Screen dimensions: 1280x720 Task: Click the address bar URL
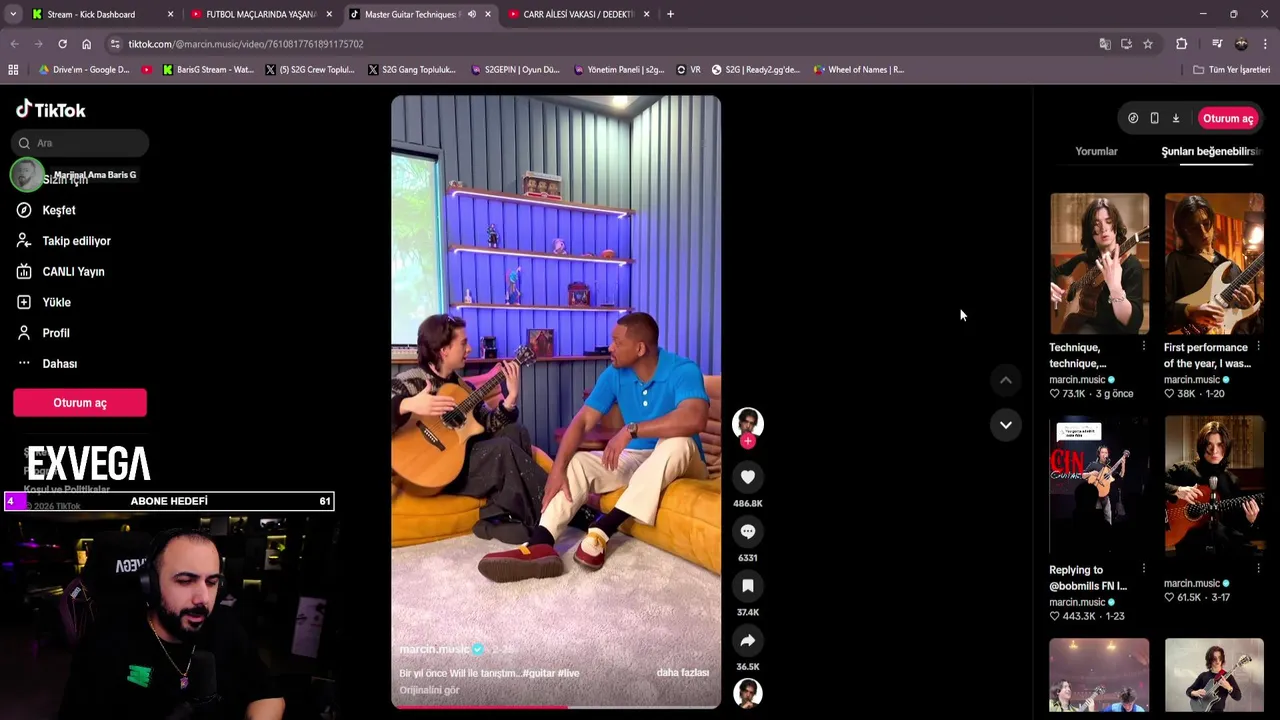pos(246,44)
